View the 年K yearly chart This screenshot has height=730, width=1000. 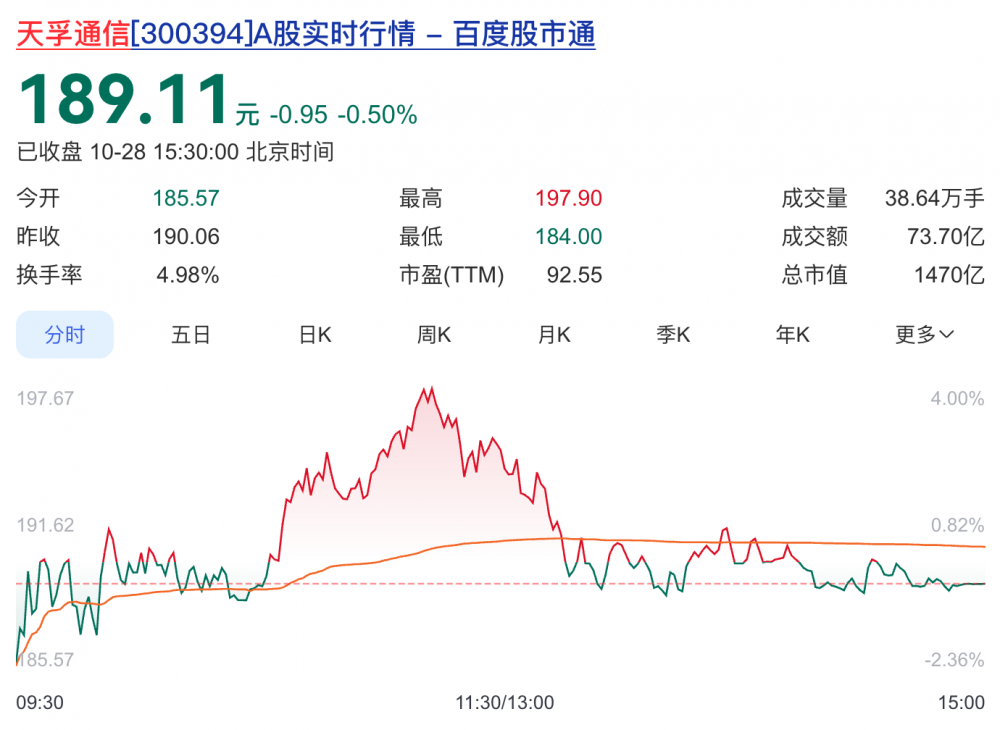pyautogui.click(x=793, y=335)
